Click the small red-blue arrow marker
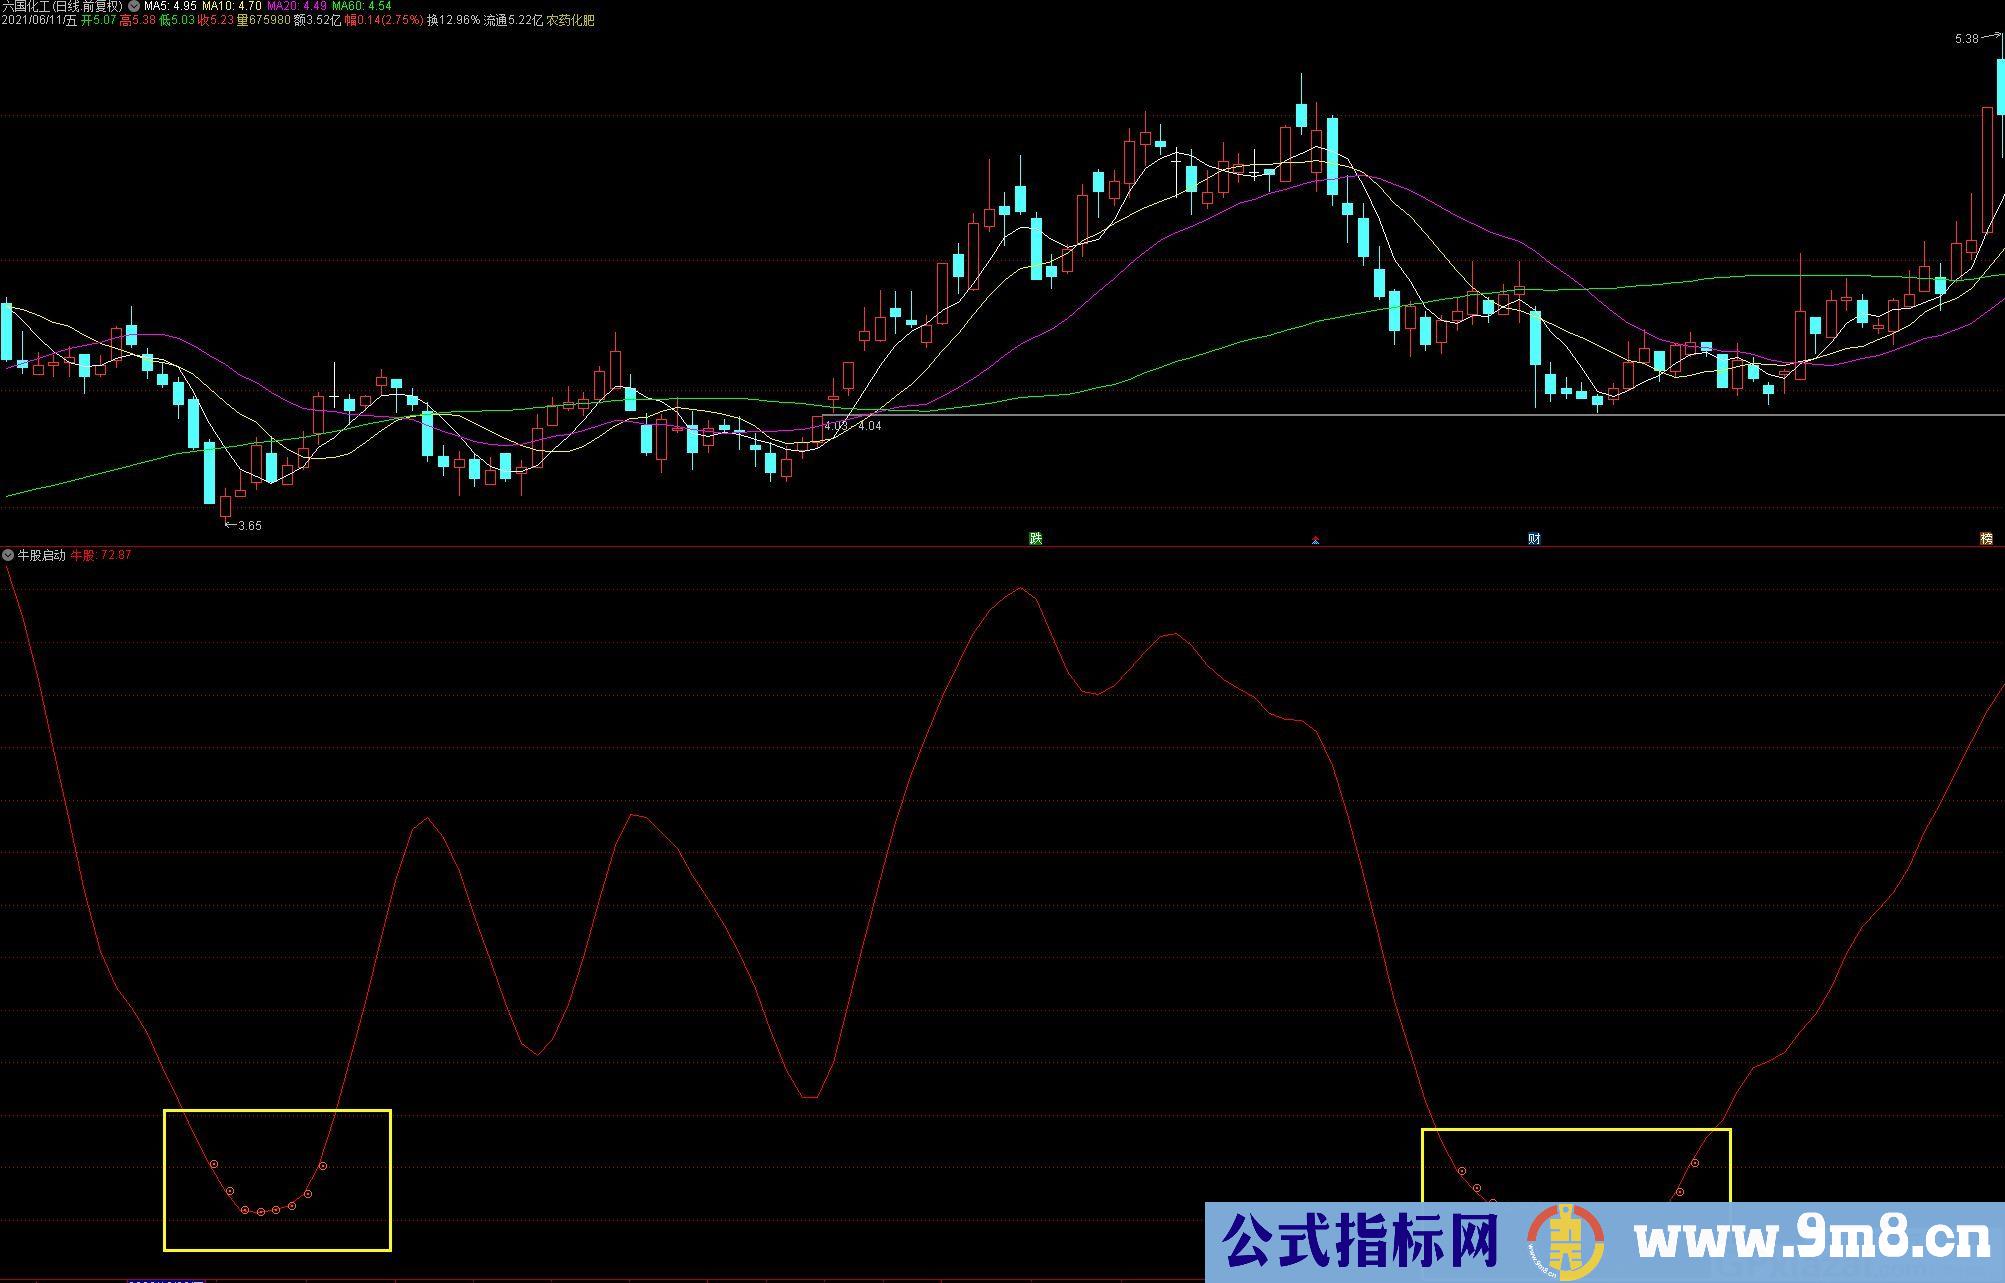 tap(1315, 541)
